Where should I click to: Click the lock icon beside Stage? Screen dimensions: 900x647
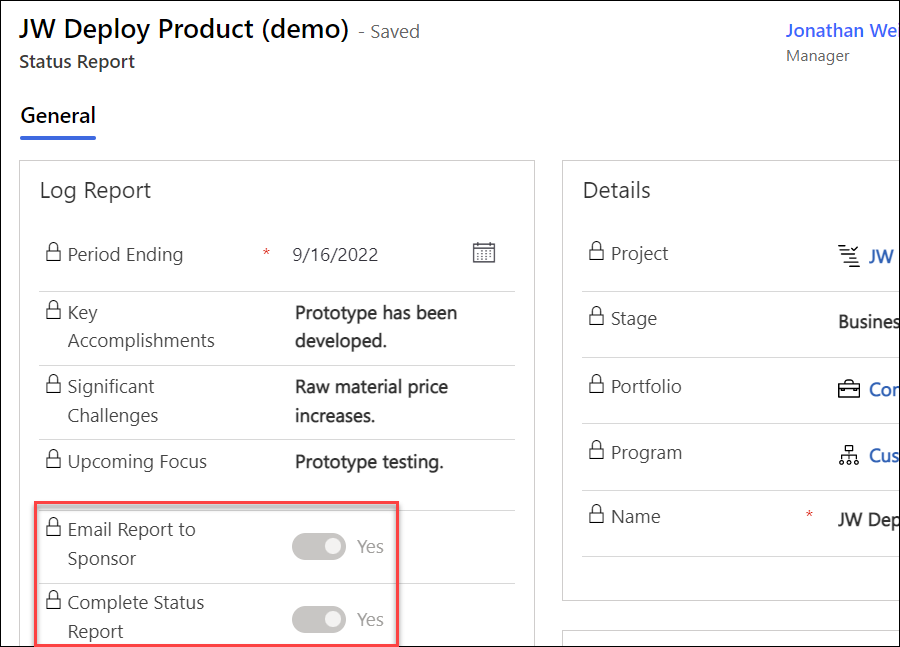597,317
